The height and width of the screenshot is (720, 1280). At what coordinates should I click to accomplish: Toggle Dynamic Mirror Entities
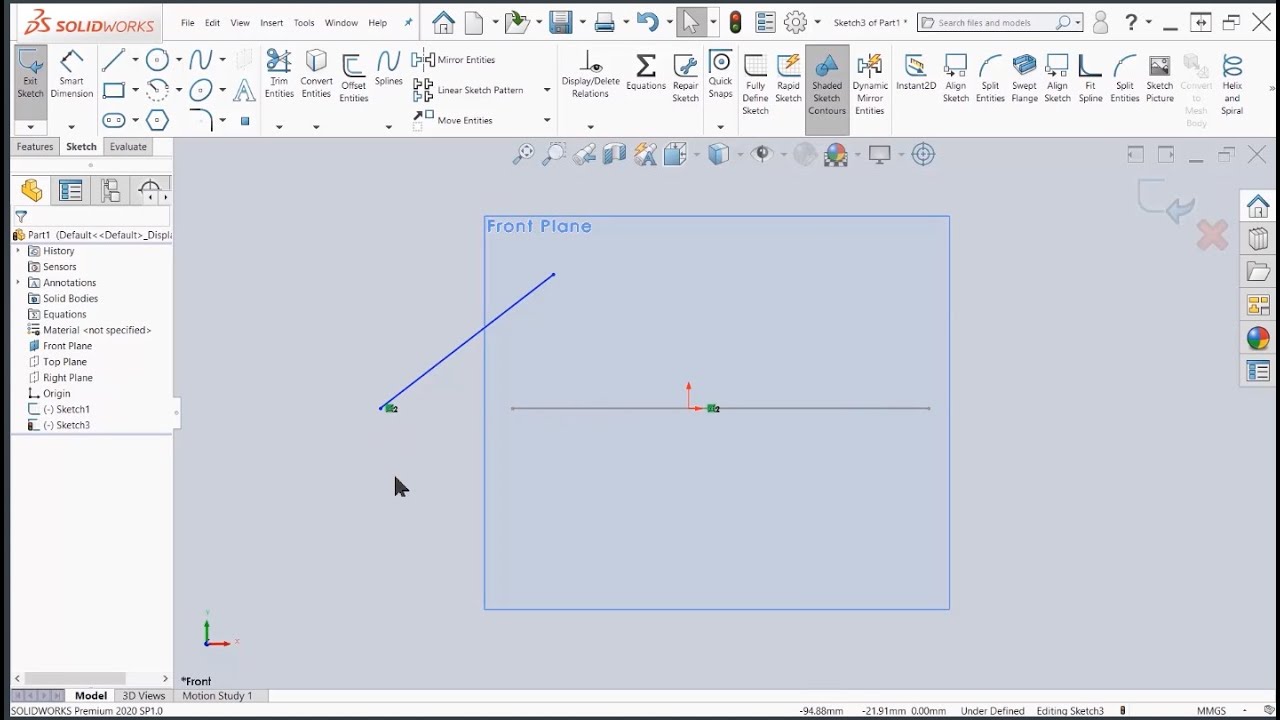[870, 84]
